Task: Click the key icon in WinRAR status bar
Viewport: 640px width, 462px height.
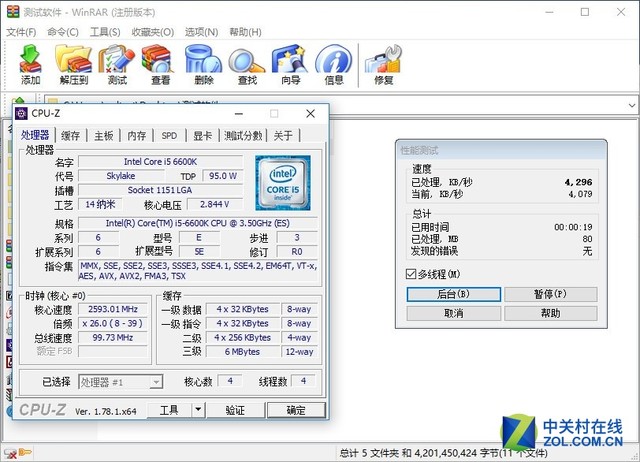Action: (x=25, y=452)
